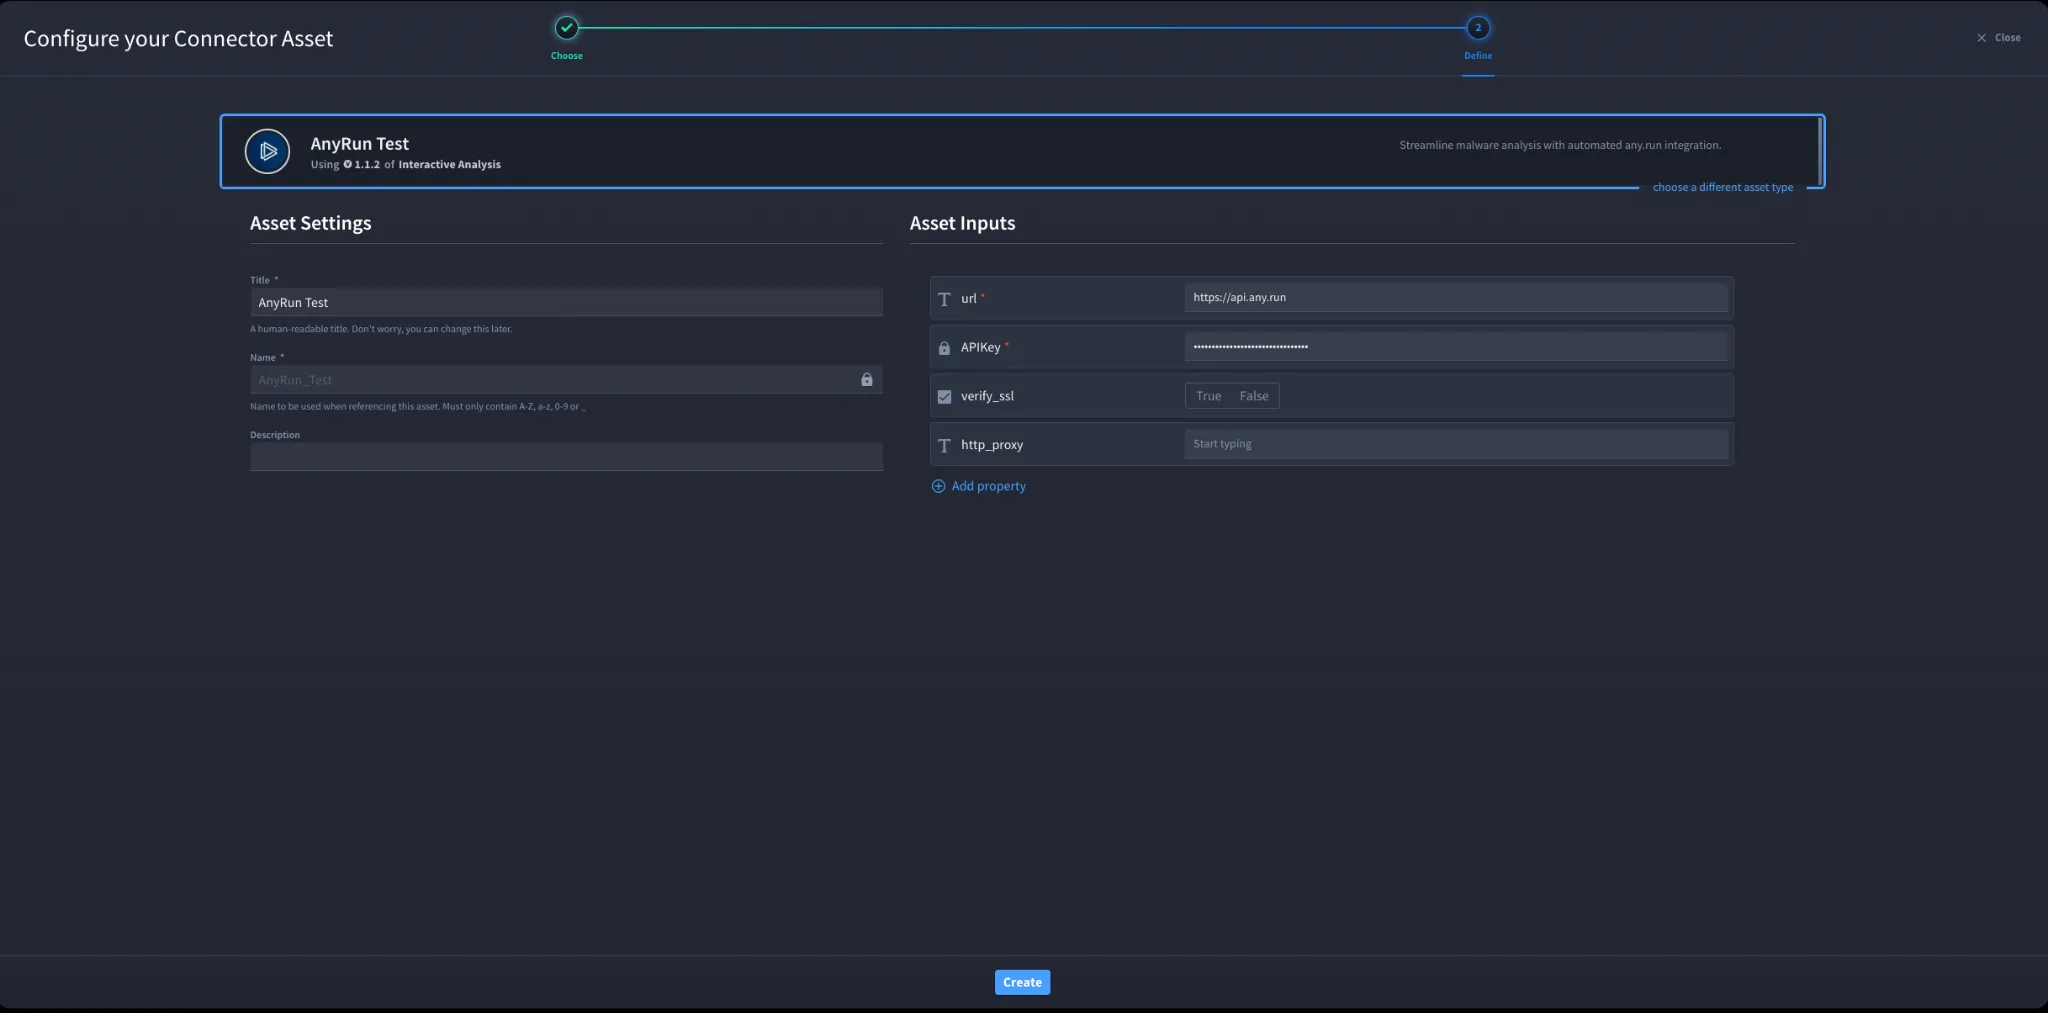Go to the Define step
Image resolution: width=2048 pixels, height=1013 pixels.
1478,28
